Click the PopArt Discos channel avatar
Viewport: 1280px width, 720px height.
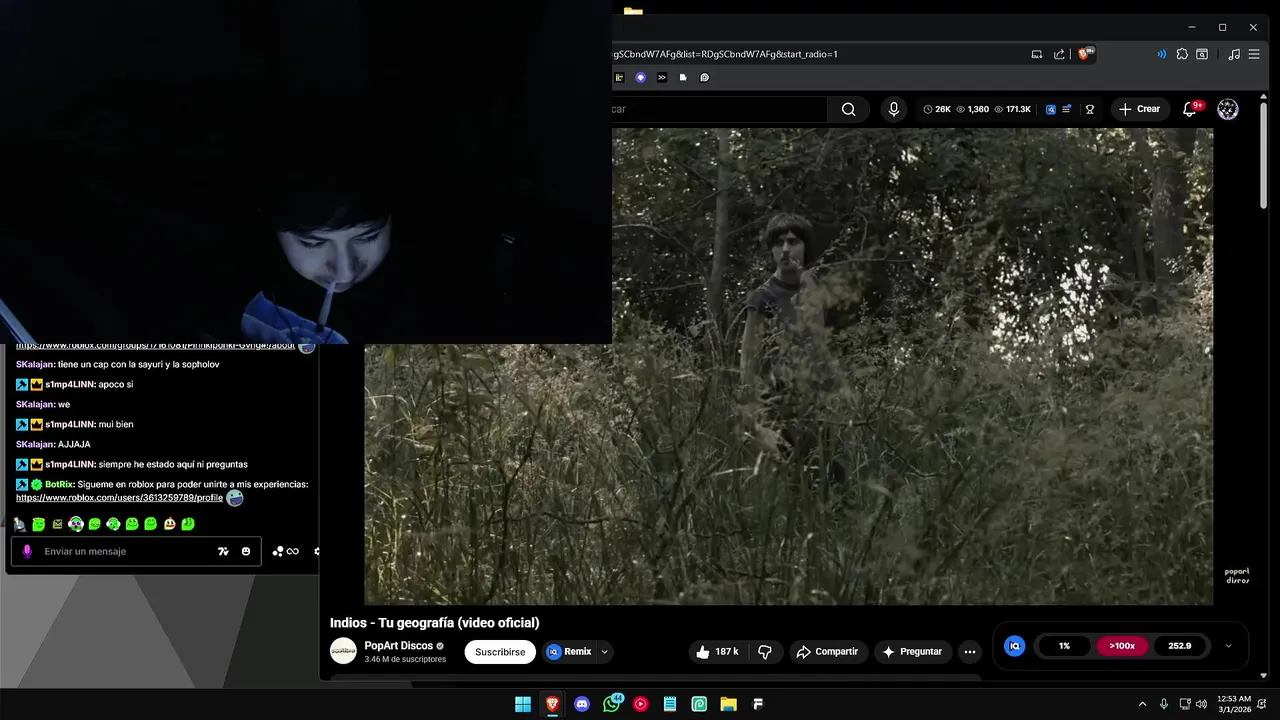[x=343, y=651]
